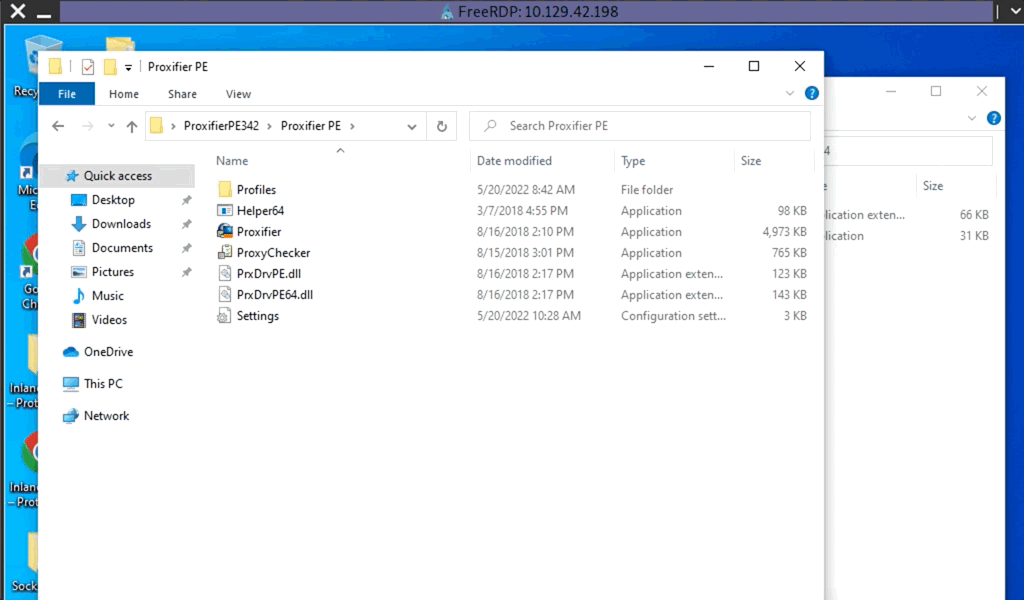Switch to the View ribbon tab
Viewport: 1024px width, 600px height.
[238, 94]
